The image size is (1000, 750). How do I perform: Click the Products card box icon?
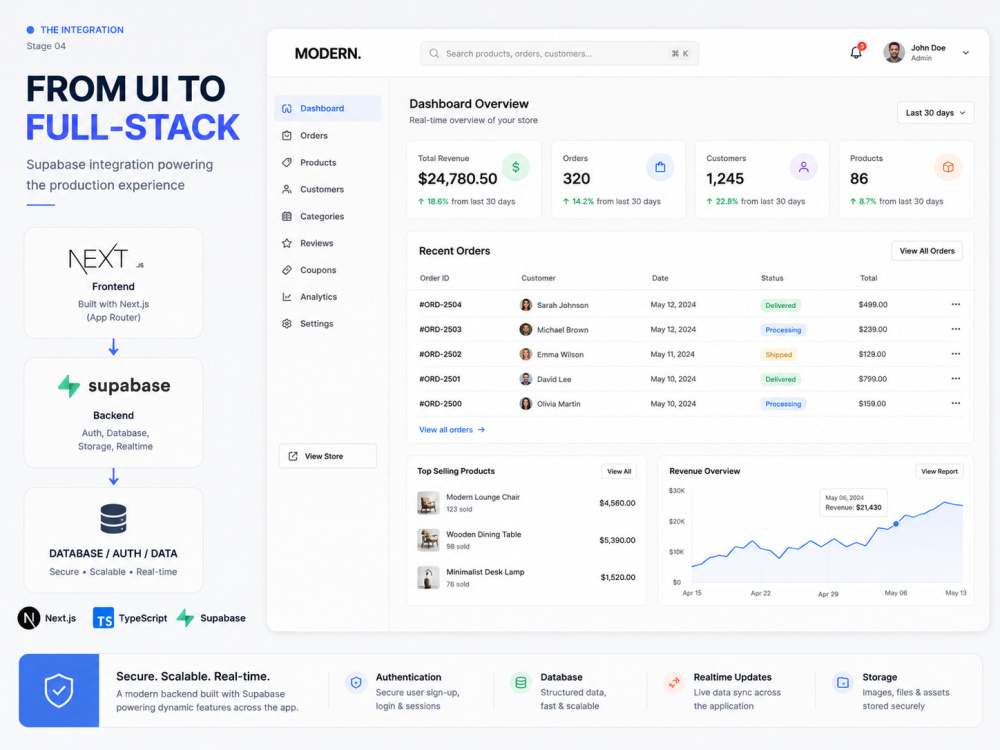point(948,167)
